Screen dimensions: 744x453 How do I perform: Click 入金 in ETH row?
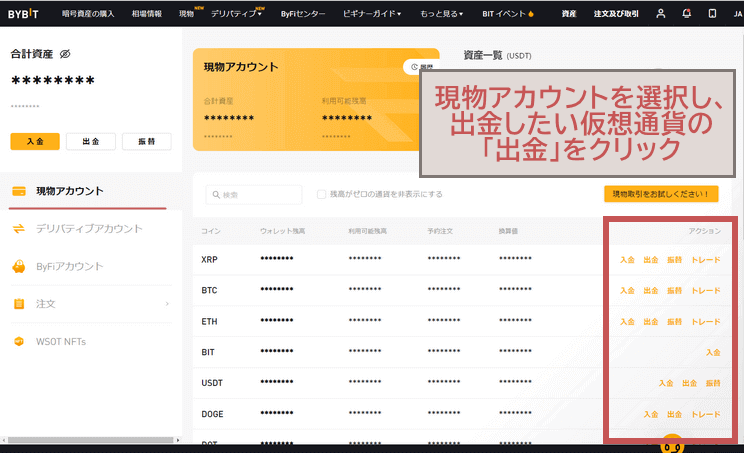[x=627, y=322]
